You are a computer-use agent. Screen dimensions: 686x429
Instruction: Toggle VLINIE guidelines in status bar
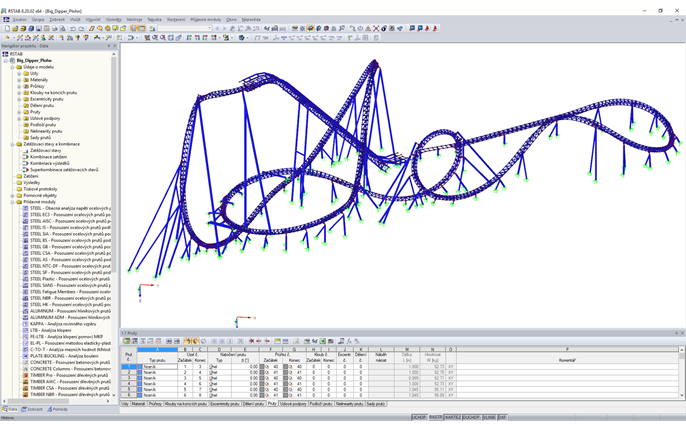point(489,418)
